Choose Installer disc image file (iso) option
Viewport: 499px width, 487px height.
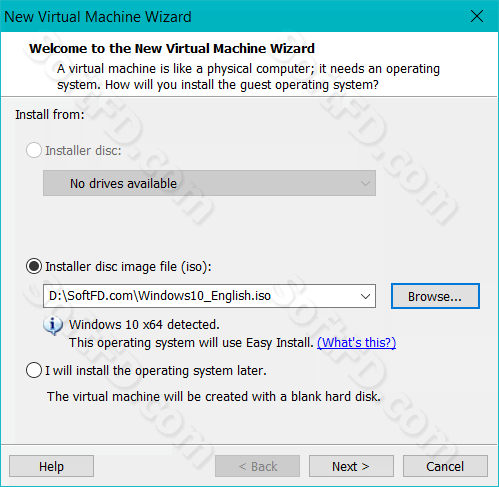(34, 266)
